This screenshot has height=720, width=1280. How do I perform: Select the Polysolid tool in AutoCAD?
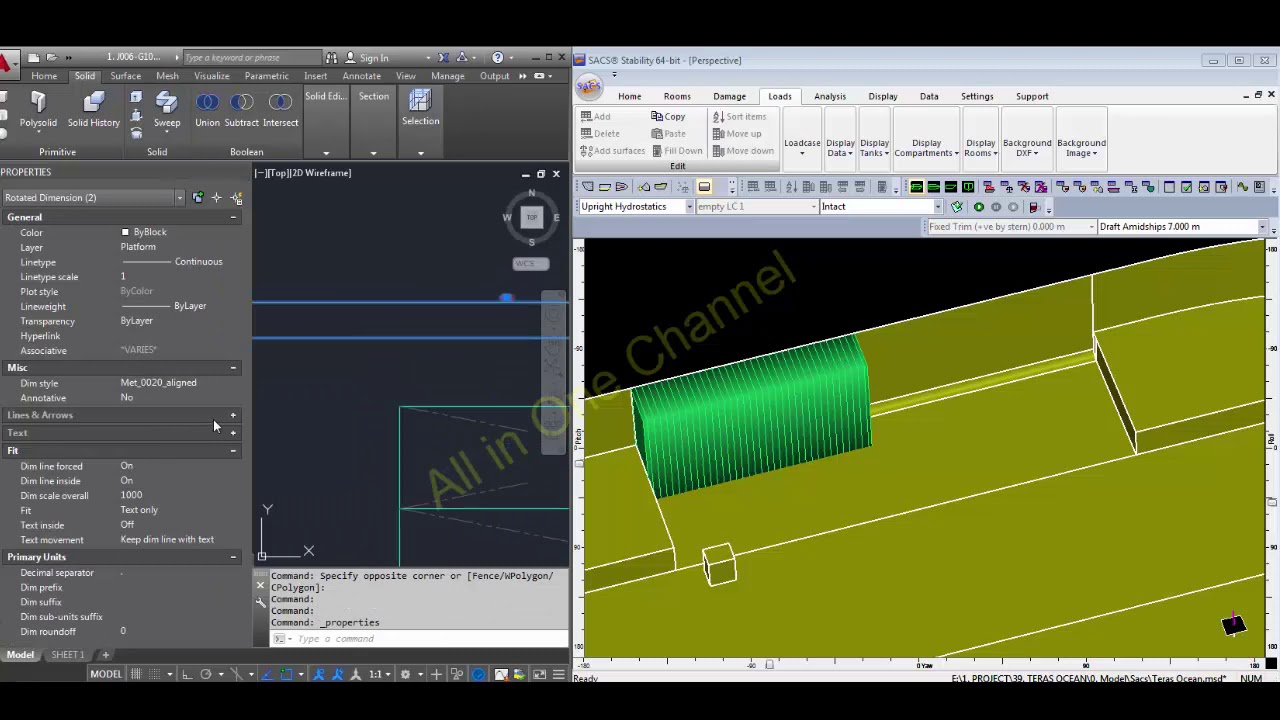(x=38, y=110)
